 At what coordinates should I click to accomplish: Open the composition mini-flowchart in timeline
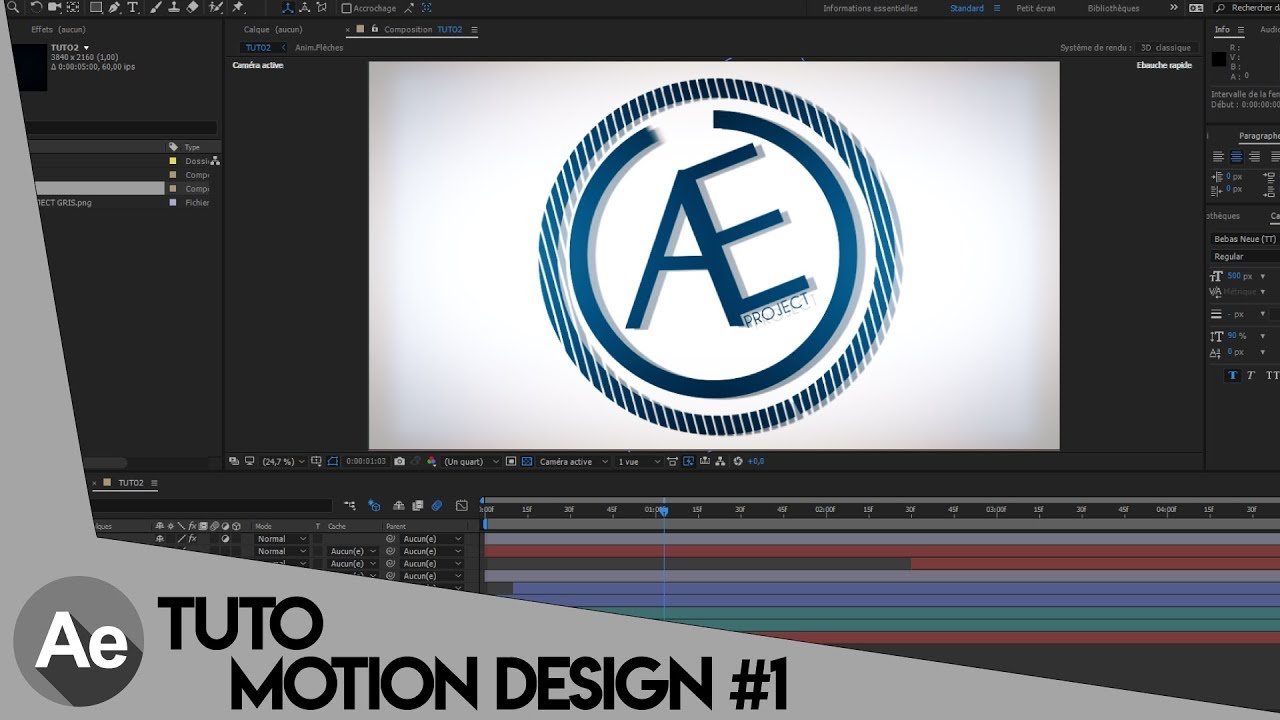pos(350,506)
